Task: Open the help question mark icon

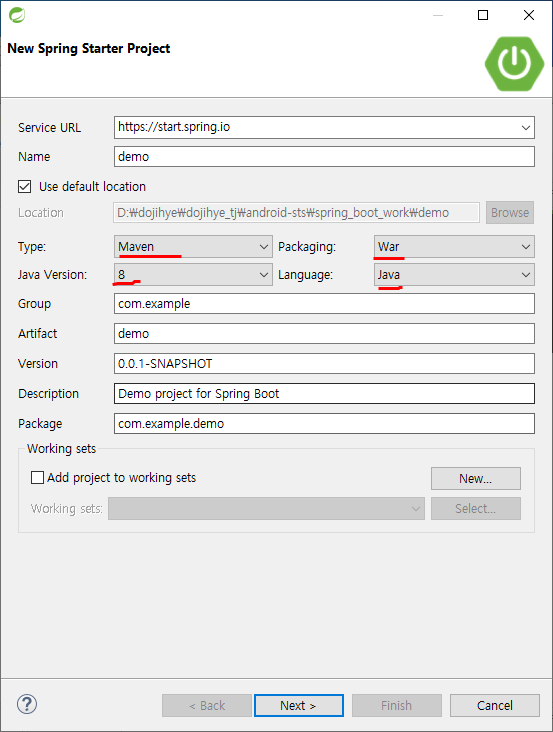Action: coord(27,704)
